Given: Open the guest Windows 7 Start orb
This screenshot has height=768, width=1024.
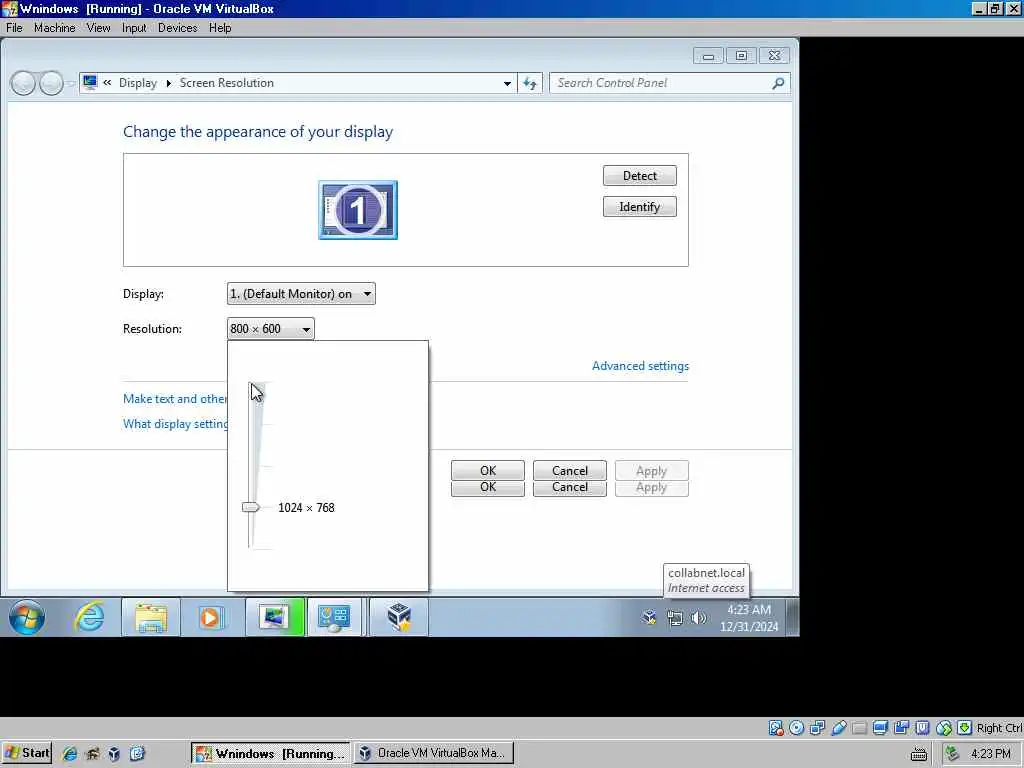Looking at the screenshot, I should click(x=27, y=617).
